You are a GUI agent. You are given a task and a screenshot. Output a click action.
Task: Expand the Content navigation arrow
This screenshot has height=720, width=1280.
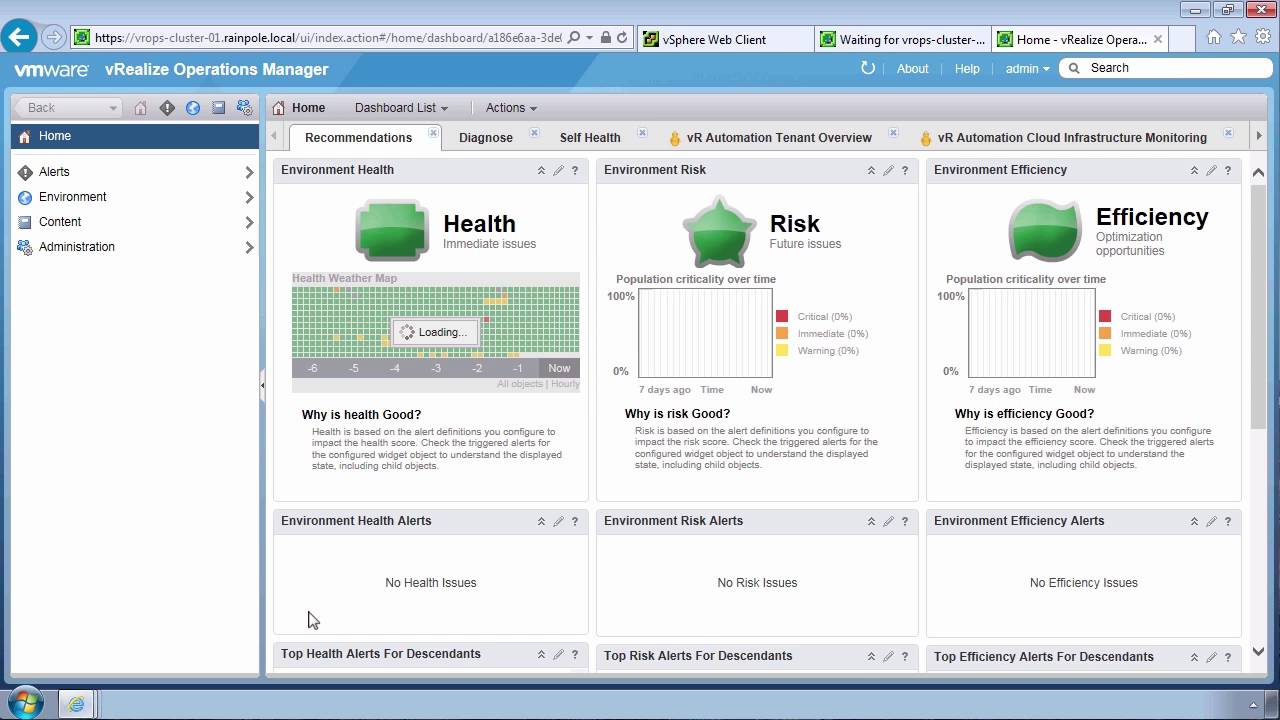click(x=249, y=223)
